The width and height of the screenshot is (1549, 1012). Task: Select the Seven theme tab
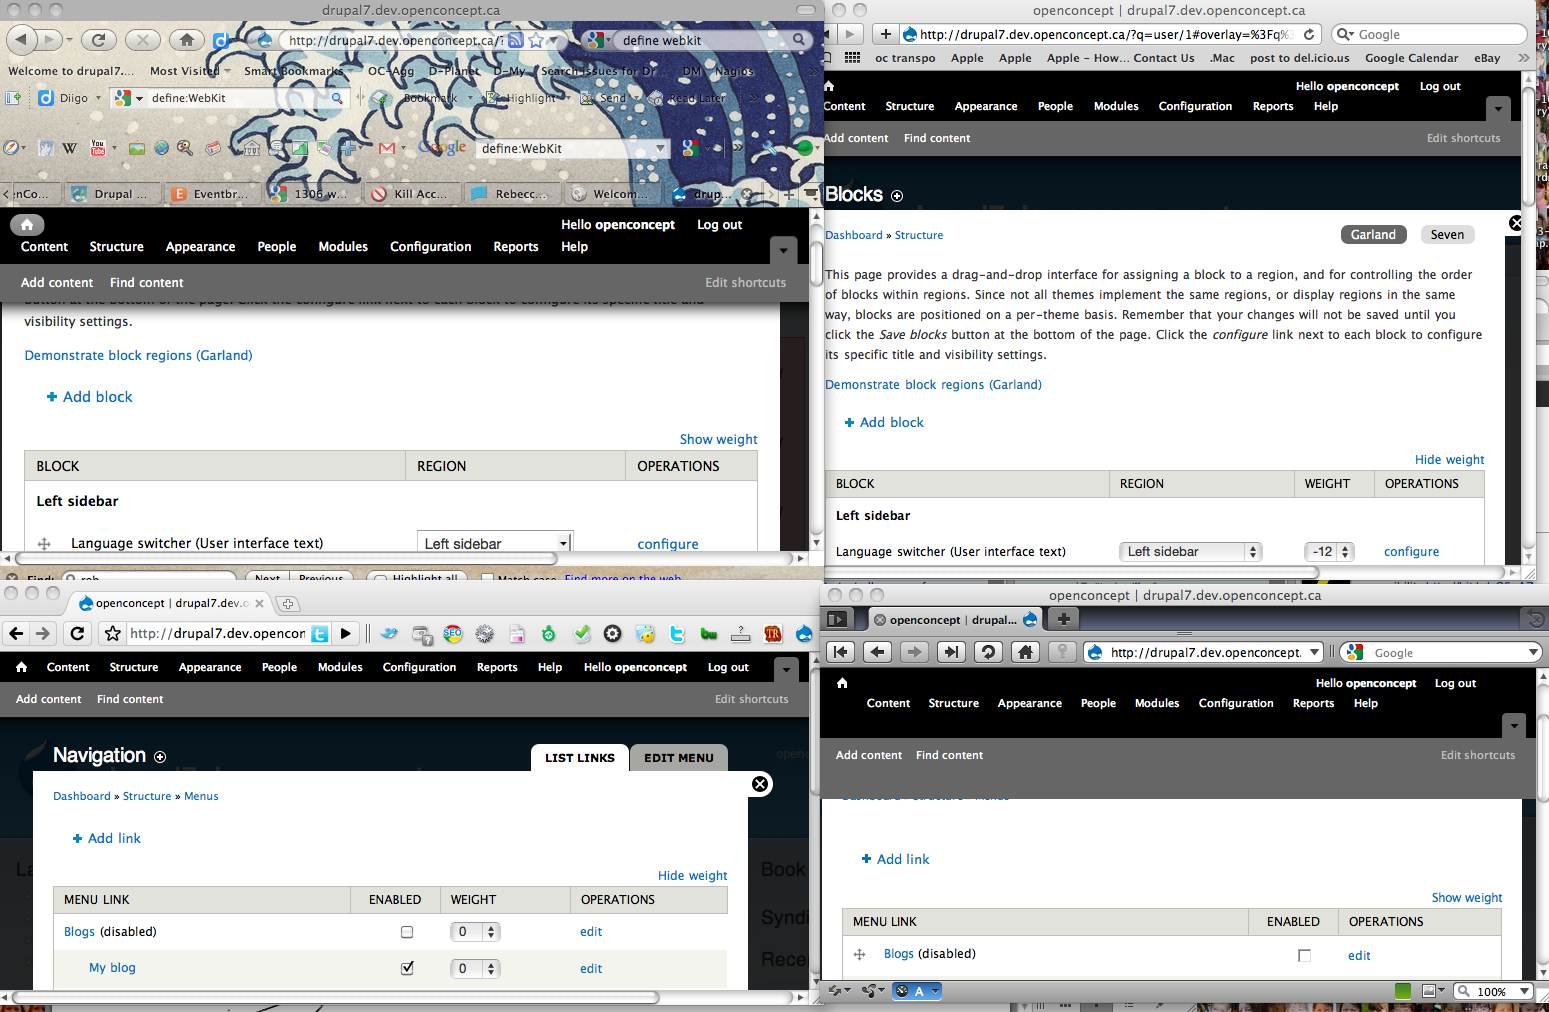click(x=1447, y=234)
